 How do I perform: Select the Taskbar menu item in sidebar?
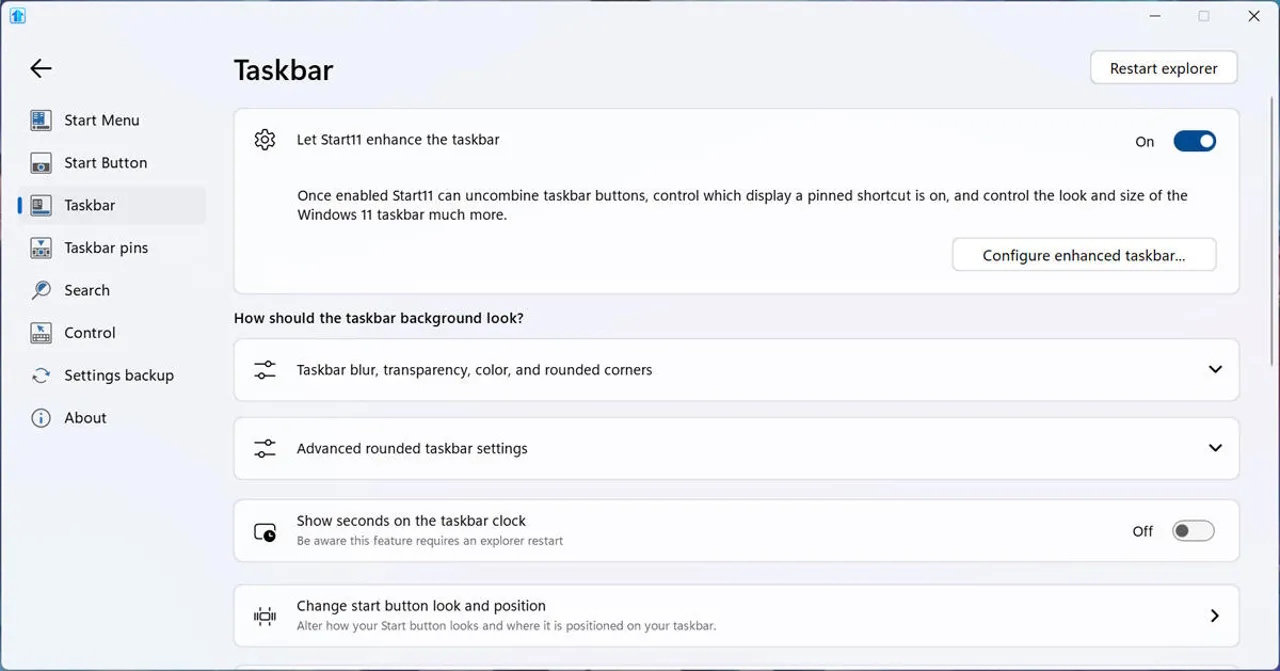point(90,205)
